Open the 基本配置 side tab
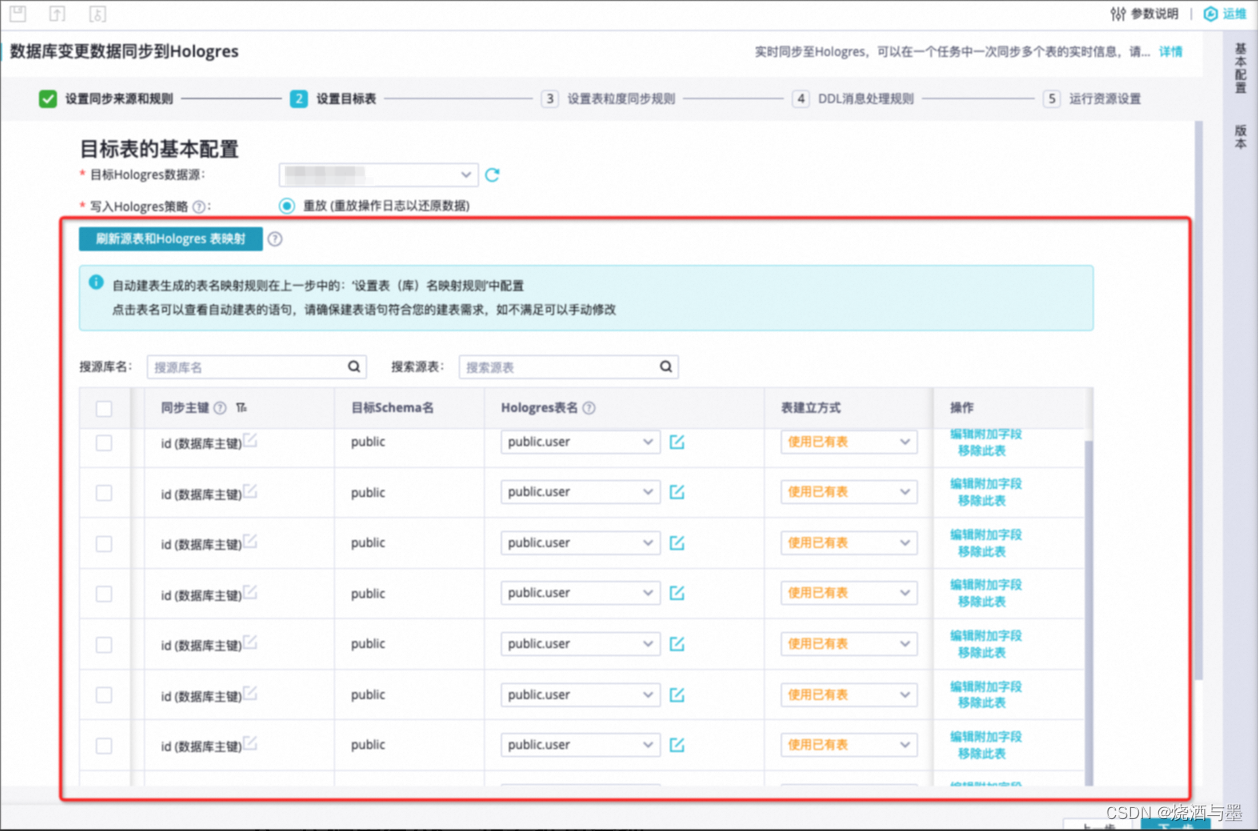1258x831 pixels. point(1241,68)
